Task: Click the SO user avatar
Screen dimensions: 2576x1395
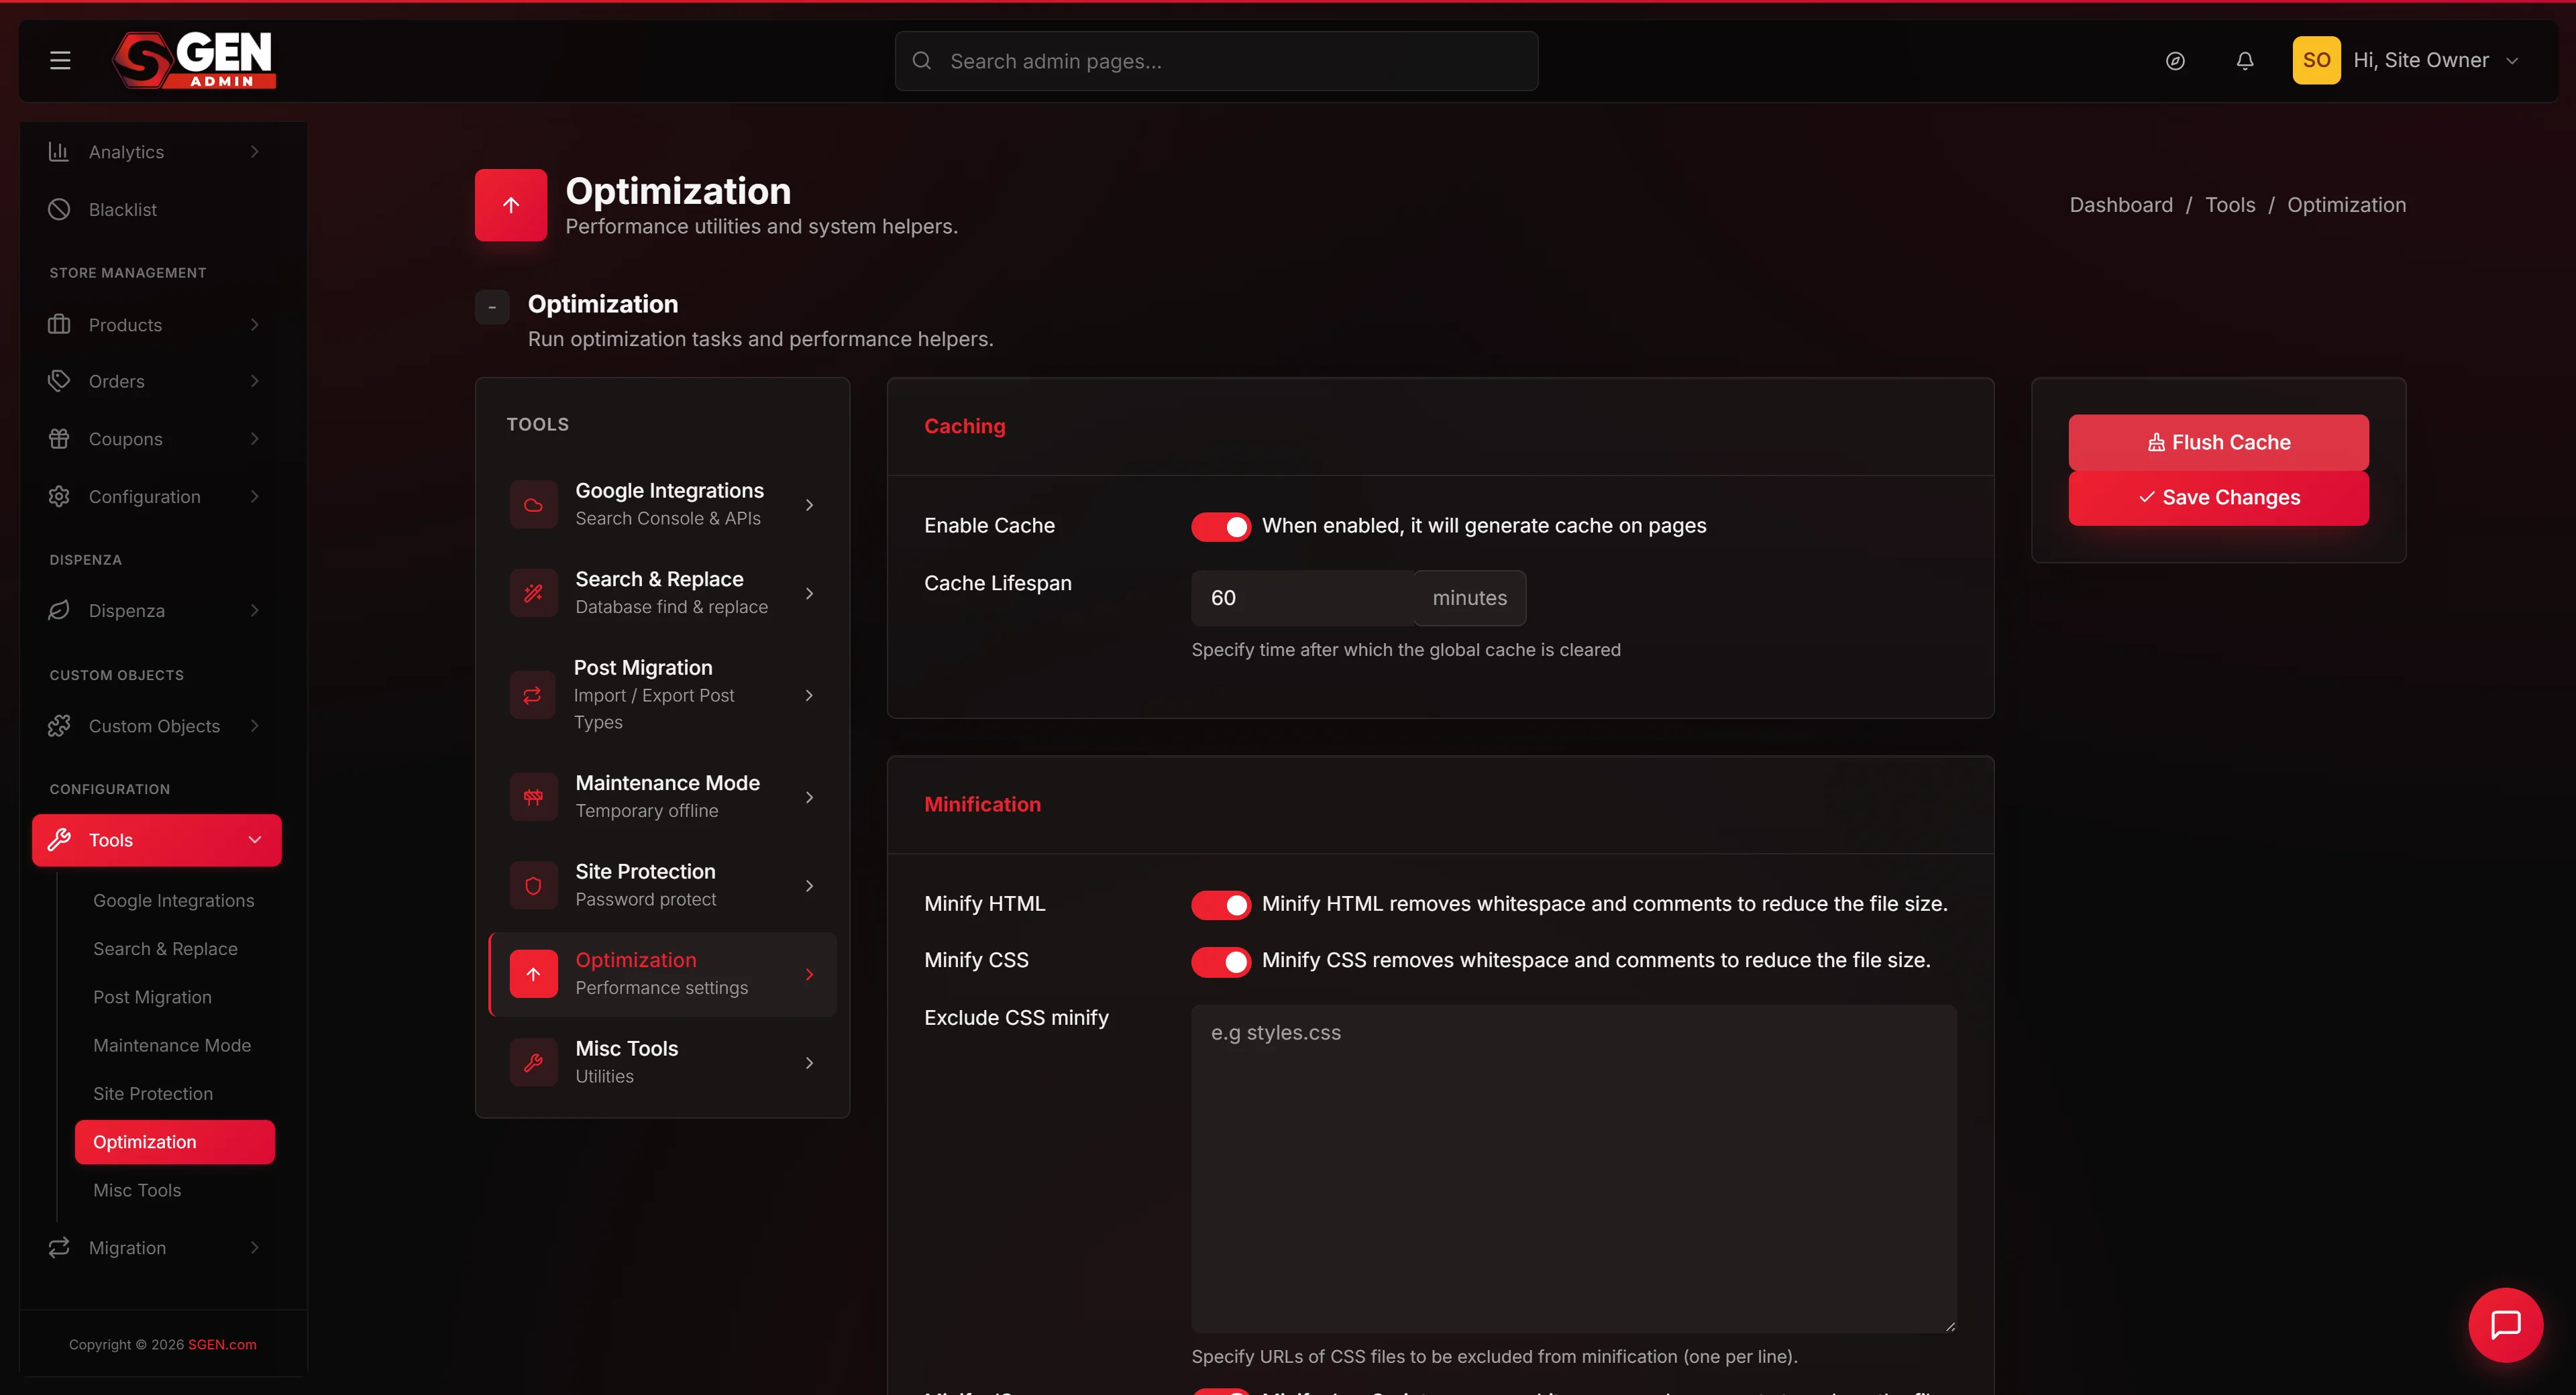Action: coord(2316,60)
